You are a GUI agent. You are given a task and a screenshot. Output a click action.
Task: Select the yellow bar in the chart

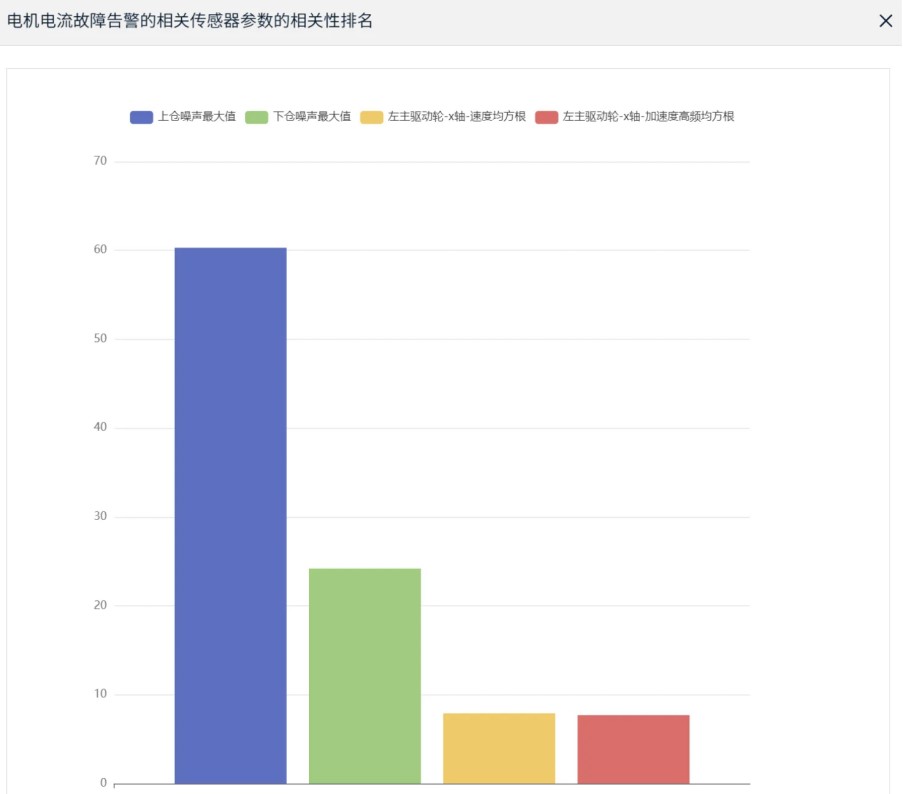coord(498,748)
